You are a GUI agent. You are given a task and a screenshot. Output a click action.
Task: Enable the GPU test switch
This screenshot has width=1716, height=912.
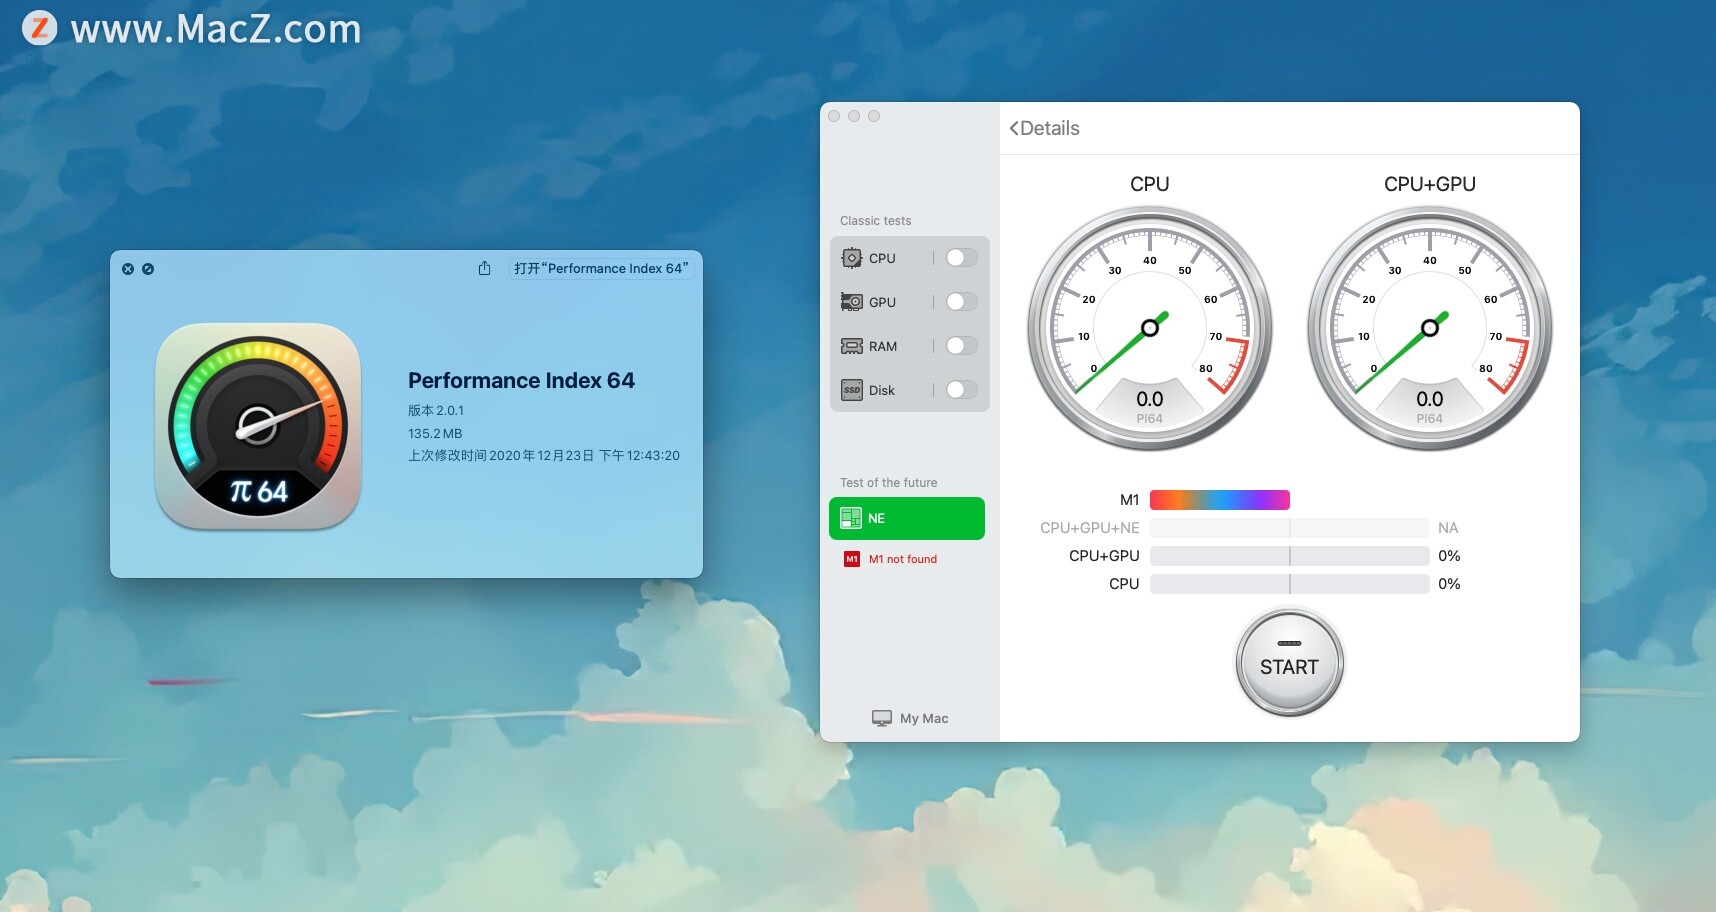tap(961, 302)
